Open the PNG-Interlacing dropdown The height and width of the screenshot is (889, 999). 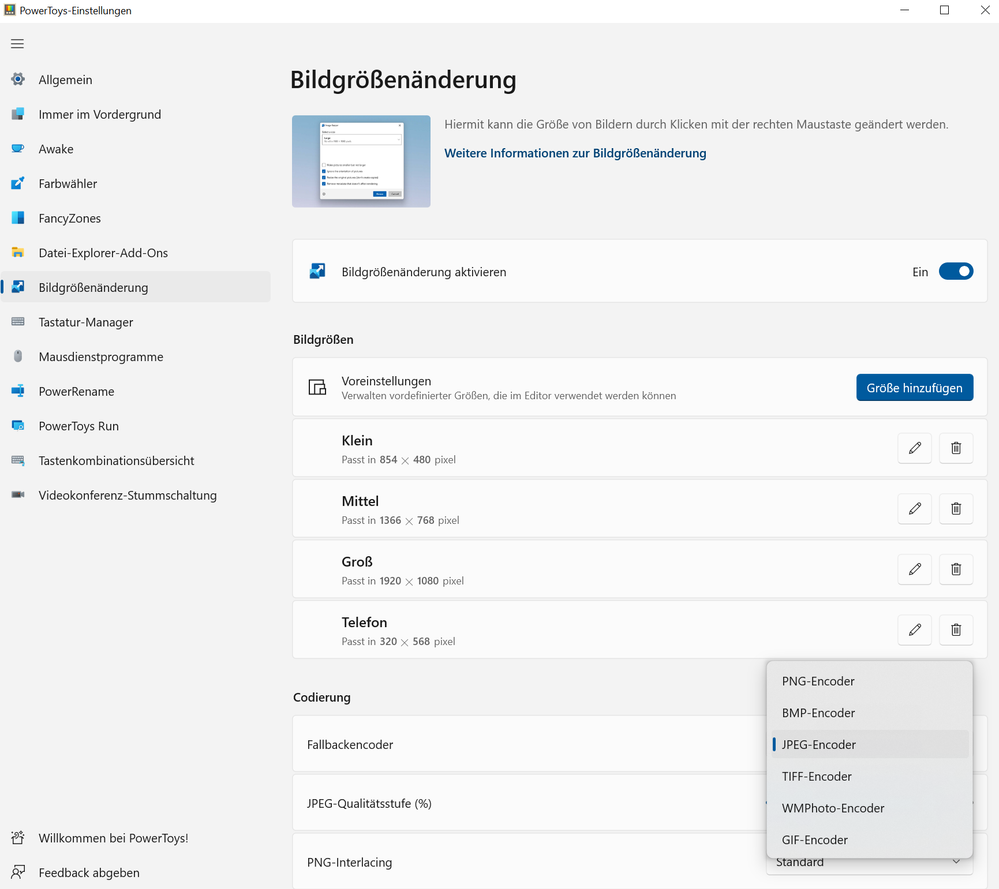coord(866,861)
